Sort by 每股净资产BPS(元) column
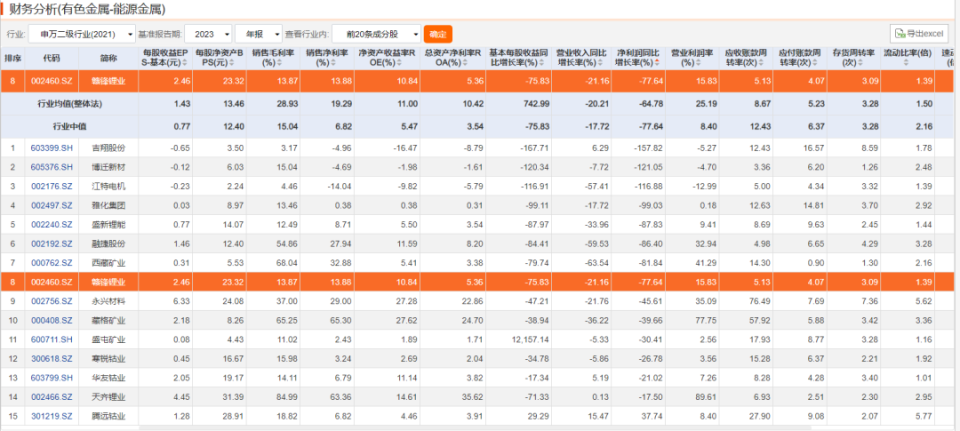 [219, 58]
